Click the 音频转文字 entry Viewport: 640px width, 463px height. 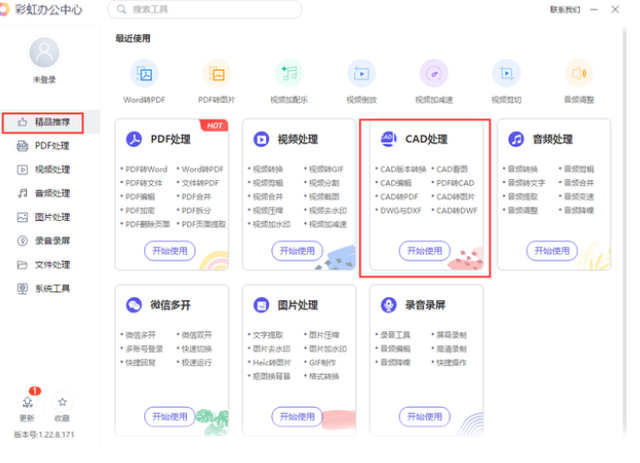(x=526, y=183)
